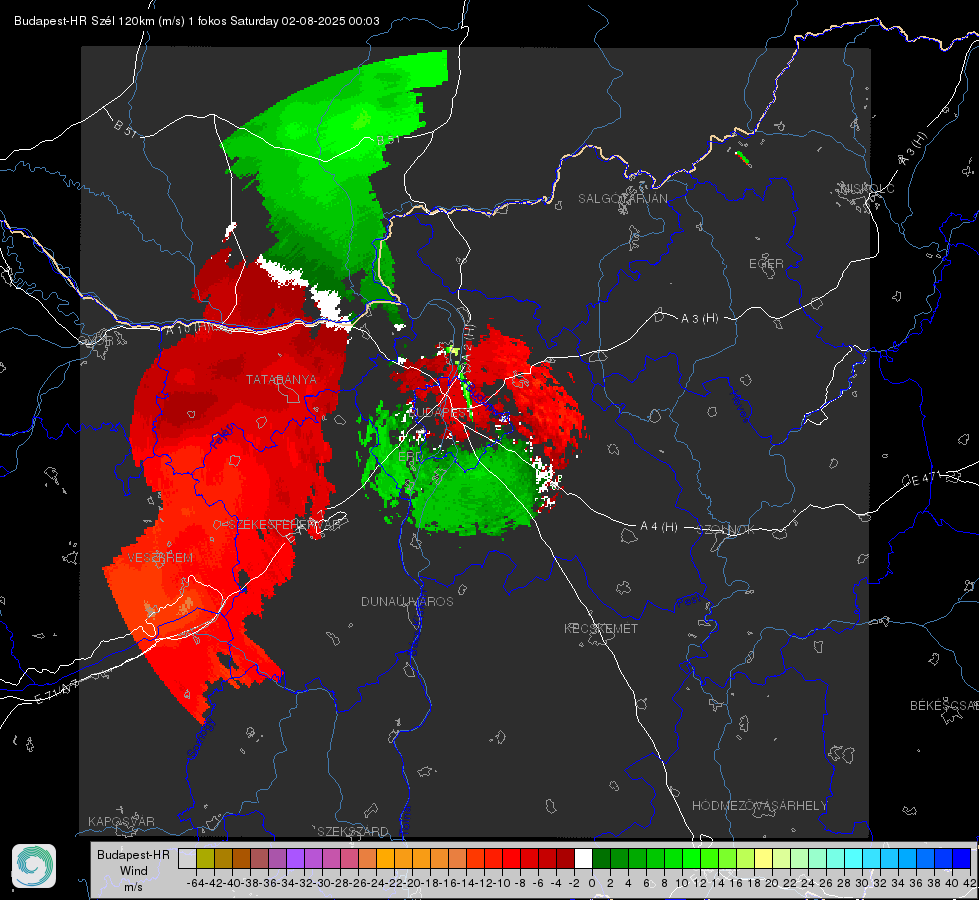Click the SALGOTARJAN city label
979x900 pixels.
pos(622,199)
